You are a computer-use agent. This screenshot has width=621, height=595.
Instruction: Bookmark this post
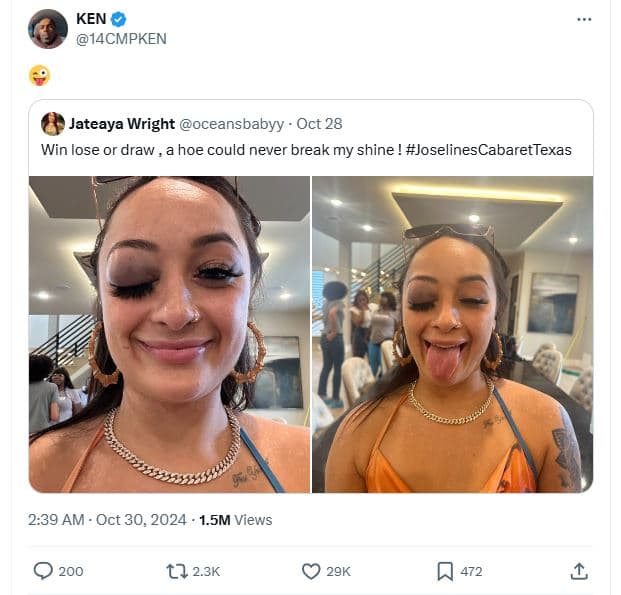pyautogui.click(x=445, y=571)
